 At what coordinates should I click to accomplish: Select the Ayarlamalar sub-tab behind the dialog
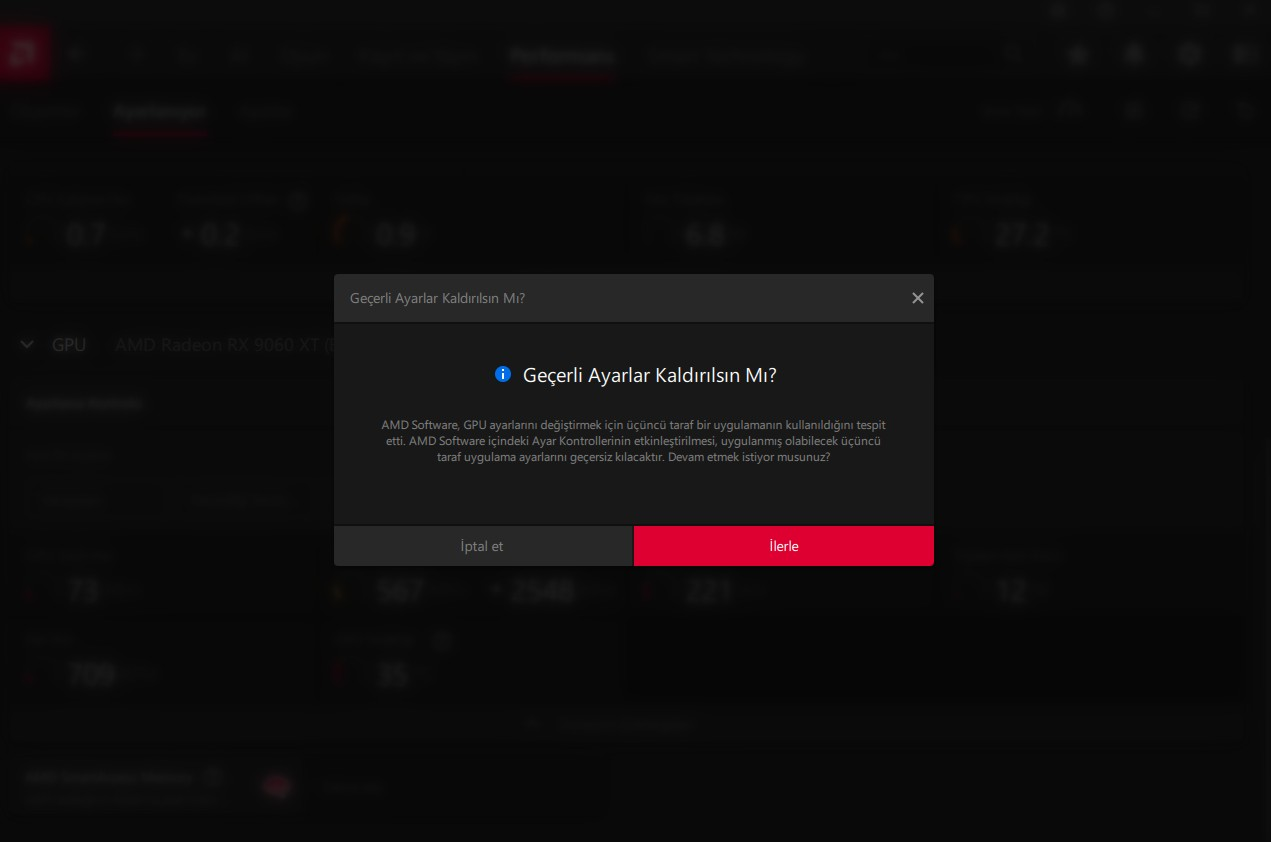pyautogui.click(x=159, y=111)
